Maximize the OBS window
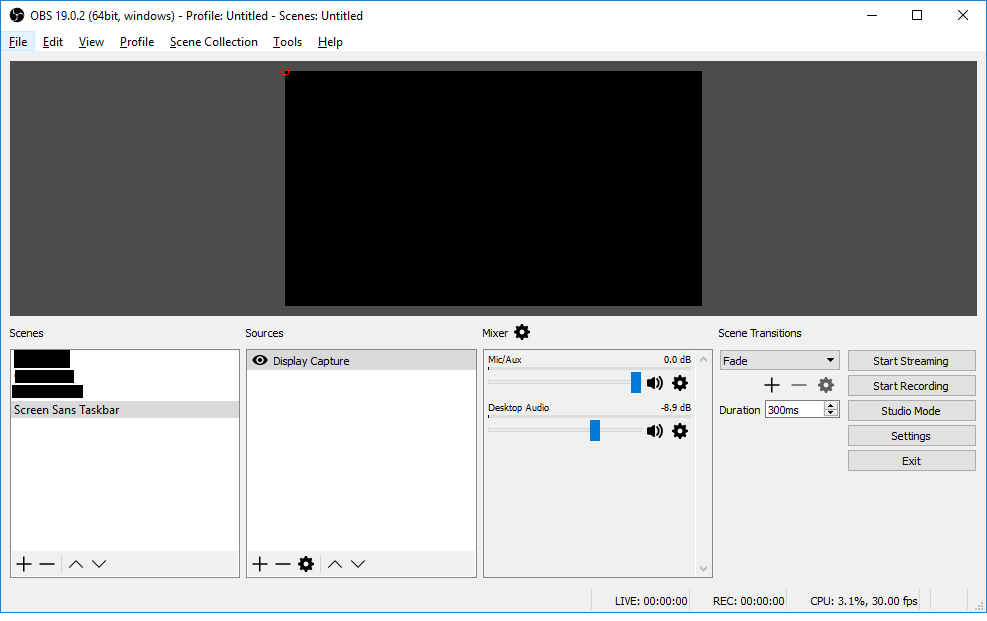987x621 pixels. pos(917,15)
